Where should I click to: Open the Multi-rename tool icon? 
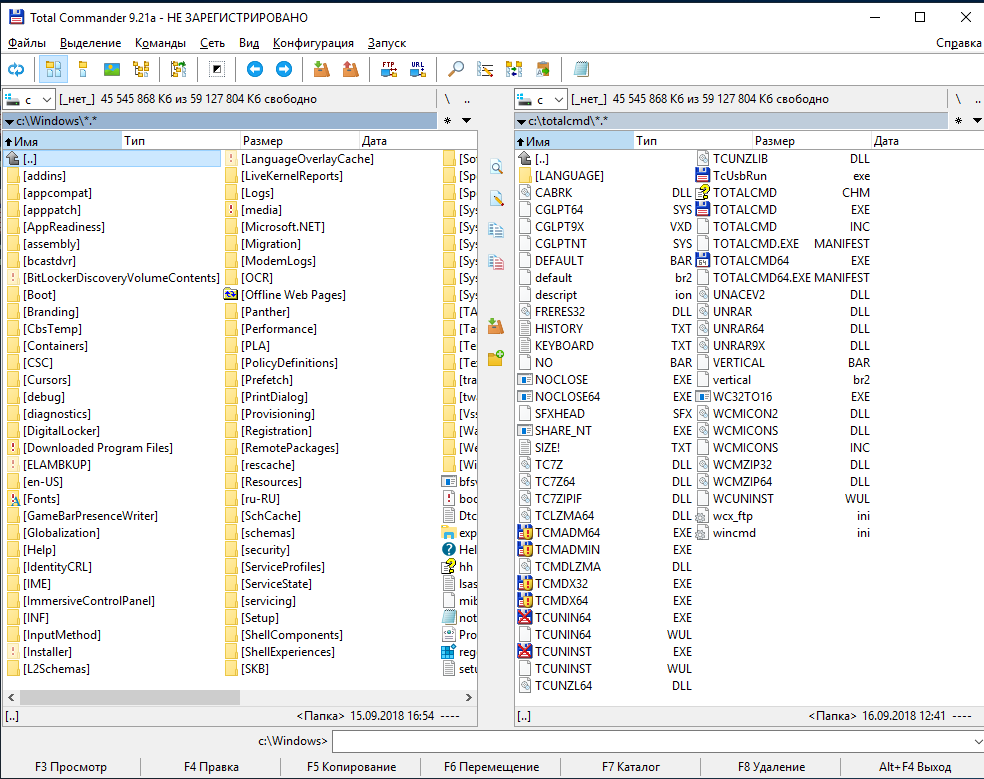(x=484, y=69)
